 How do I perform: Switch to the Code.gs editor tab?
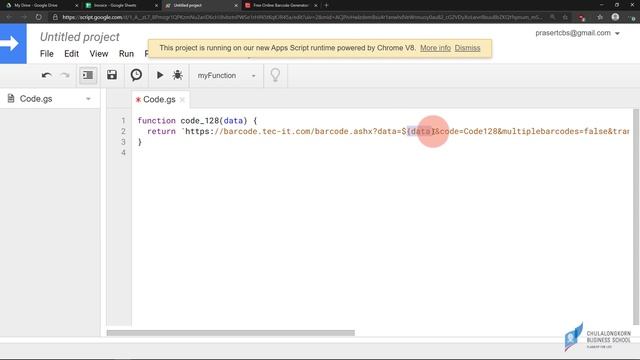point(159,100)
